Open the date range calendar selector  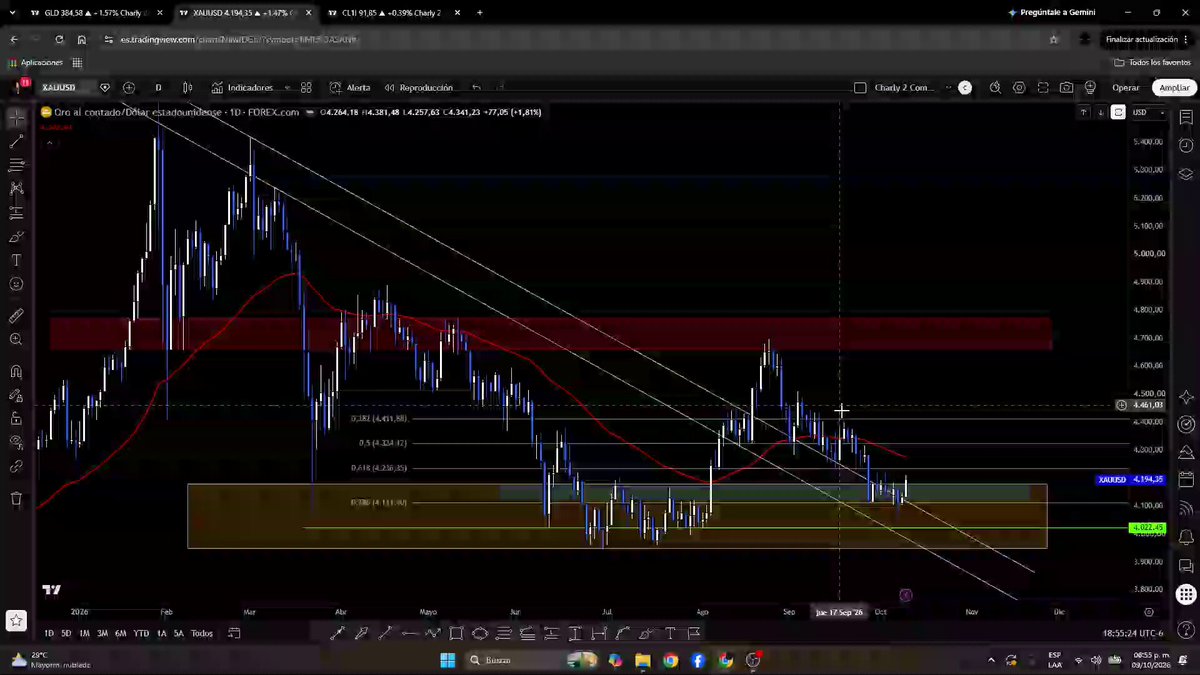[x=234, y=633]
